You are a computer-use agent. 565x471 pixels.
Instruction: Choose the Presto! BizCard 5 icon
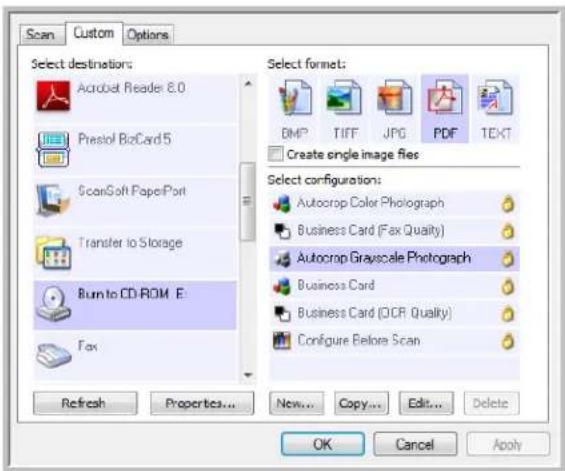point(53,149)
